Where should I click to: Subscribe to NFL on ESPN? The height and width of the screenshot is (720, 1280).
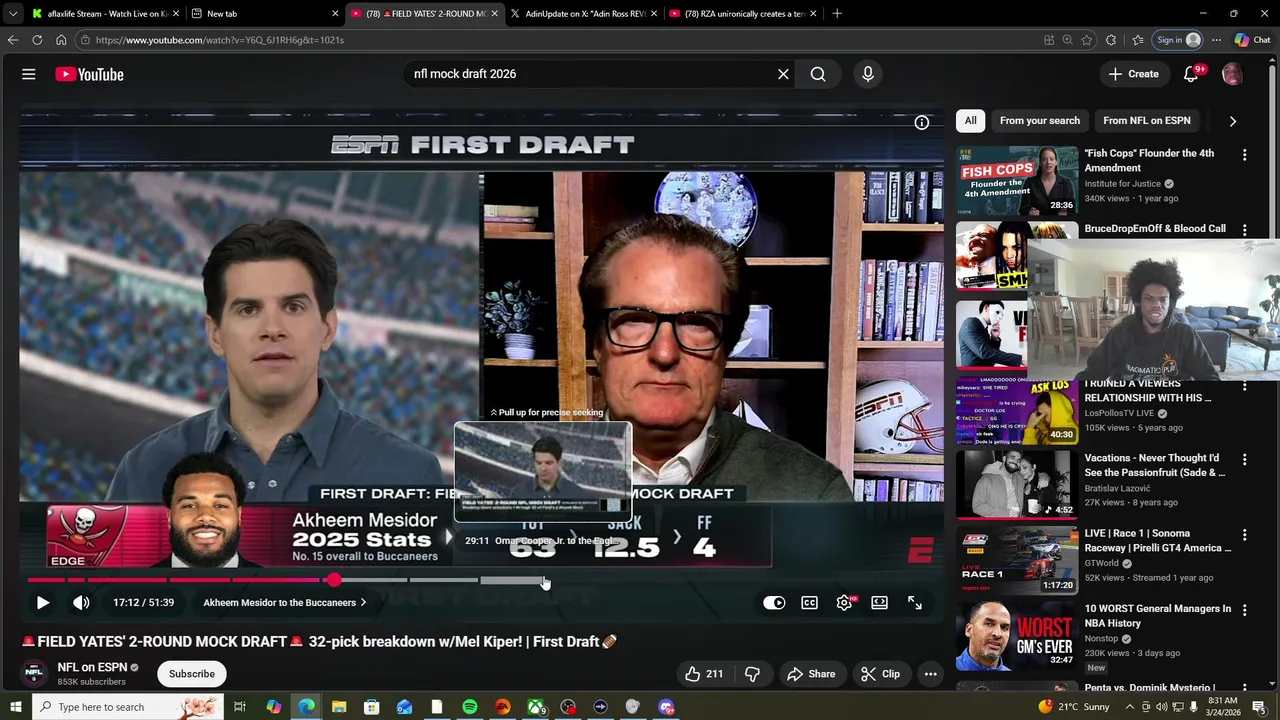(192, 674)
